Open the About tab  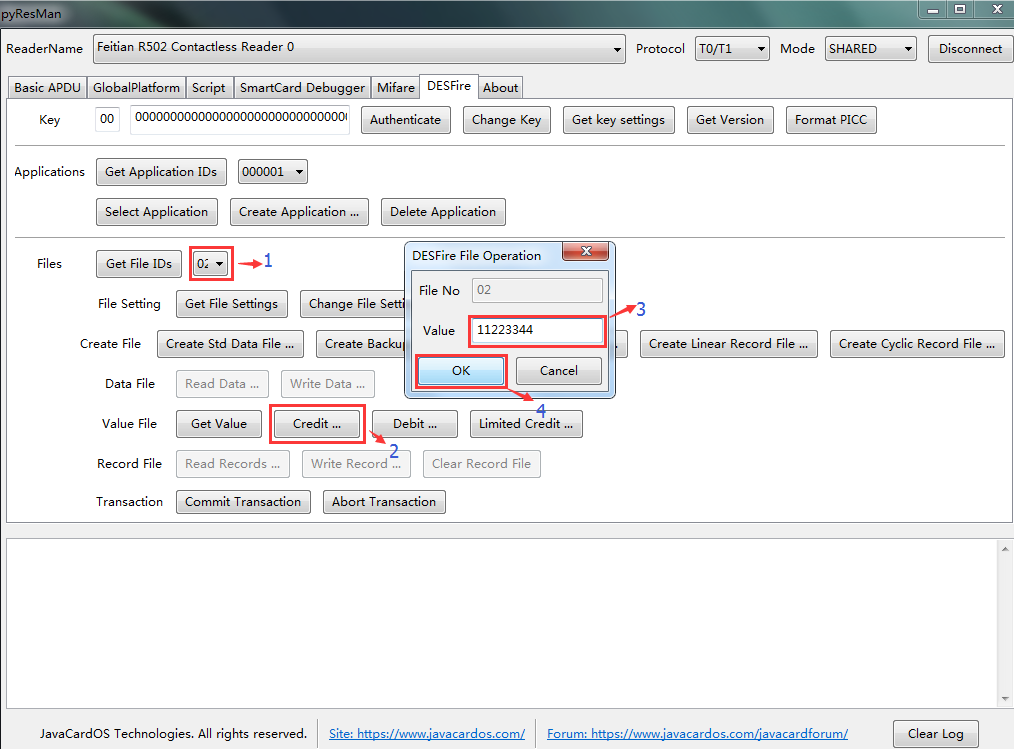pyautogui.click(x=501, y=87)
